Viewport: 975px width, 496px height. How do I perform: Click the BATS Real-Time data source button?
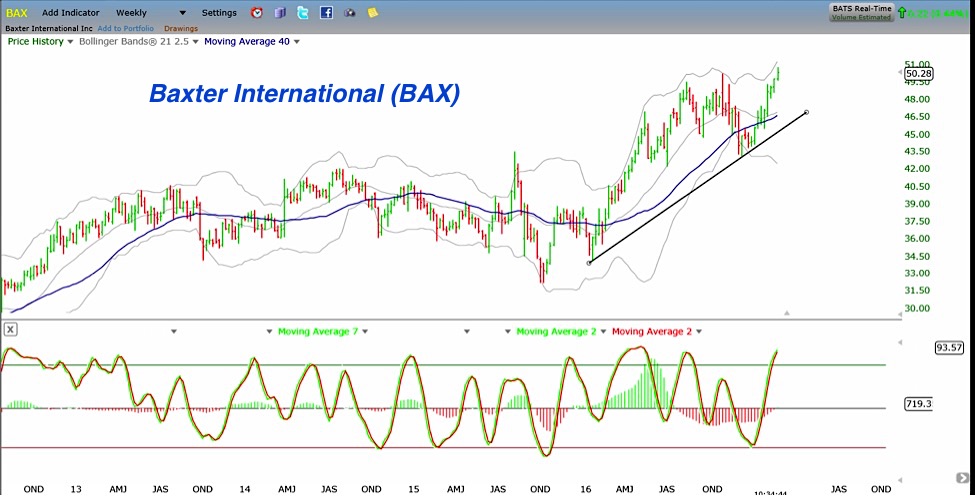click(x=862, y=12)
